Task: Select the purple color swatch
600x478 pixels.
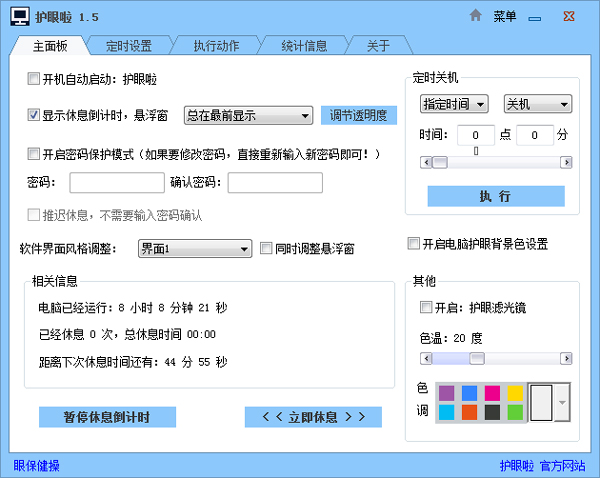Action: pos(447,393)
